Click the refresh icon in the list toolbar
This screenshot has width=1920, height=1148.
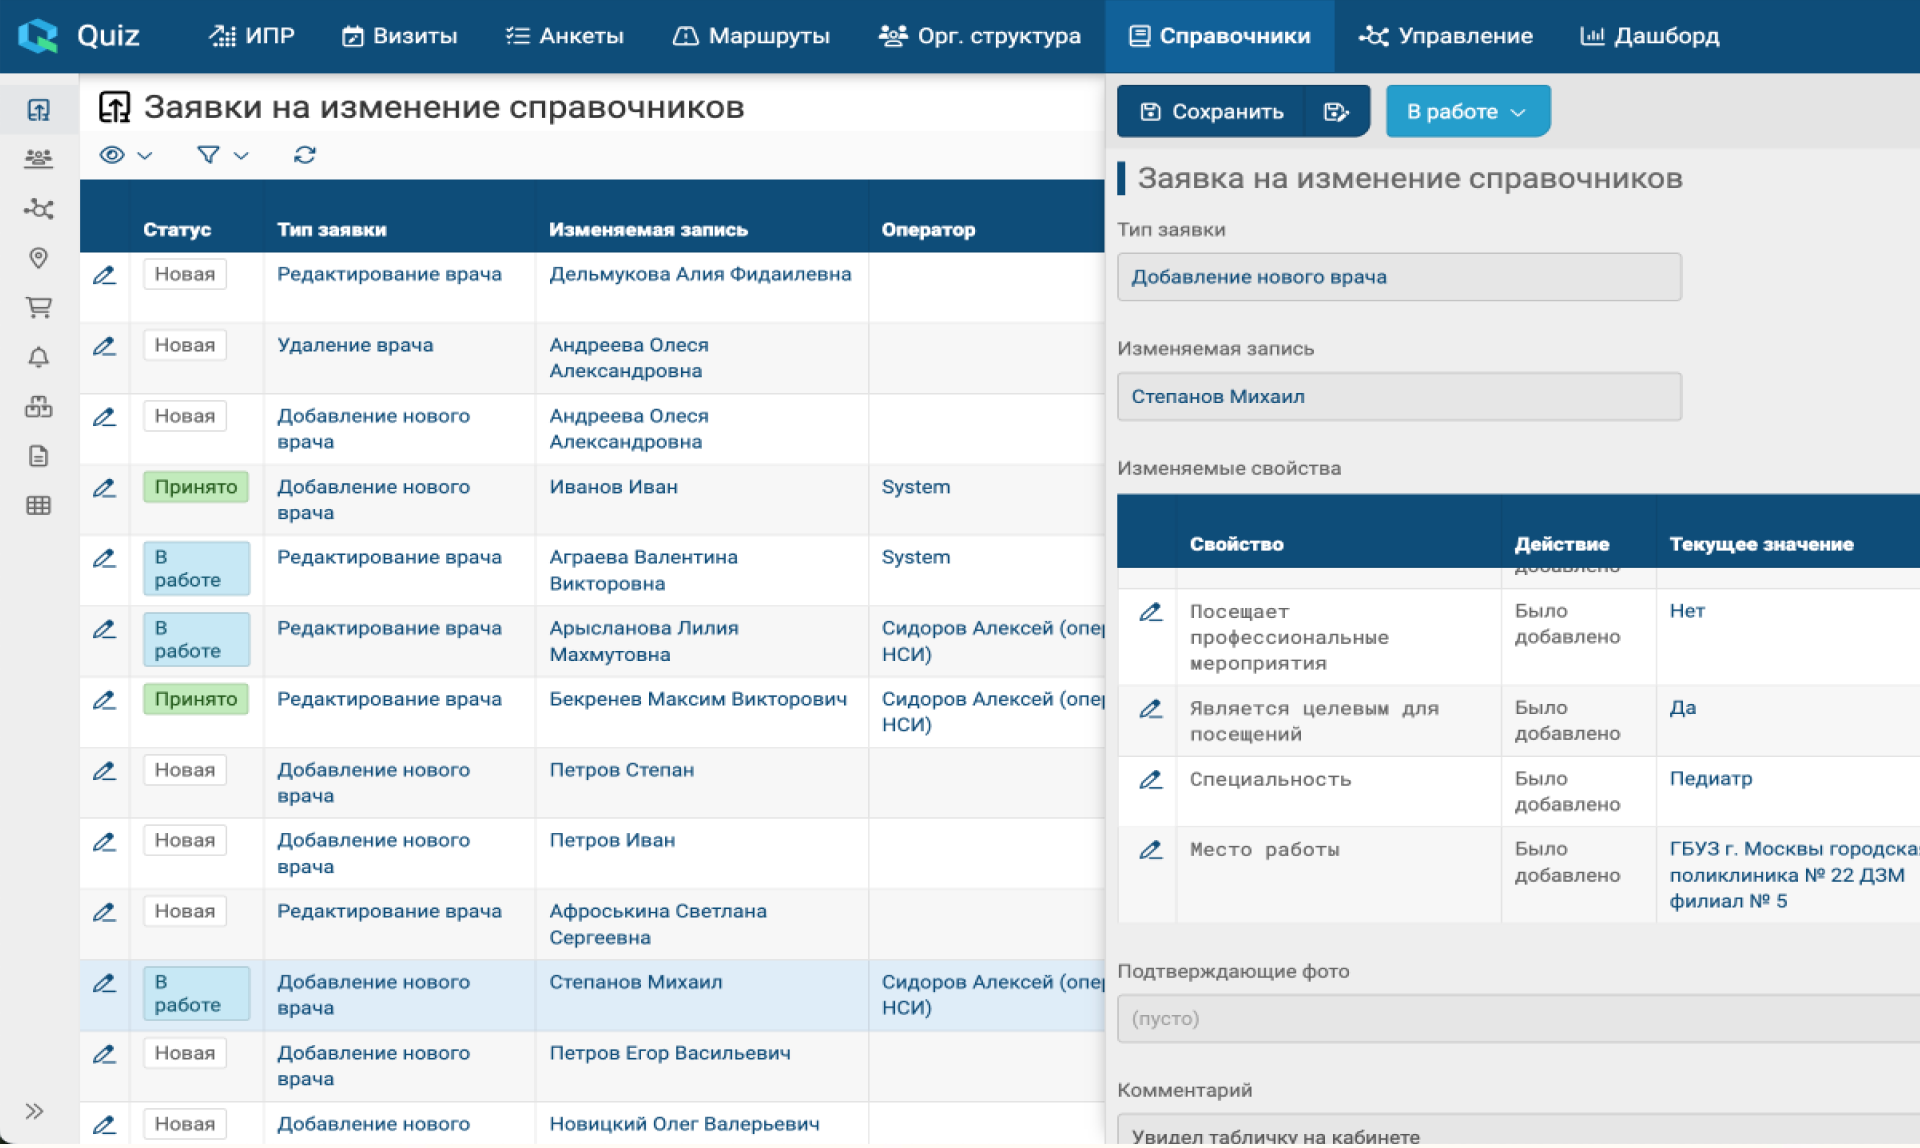pos(304,155)
